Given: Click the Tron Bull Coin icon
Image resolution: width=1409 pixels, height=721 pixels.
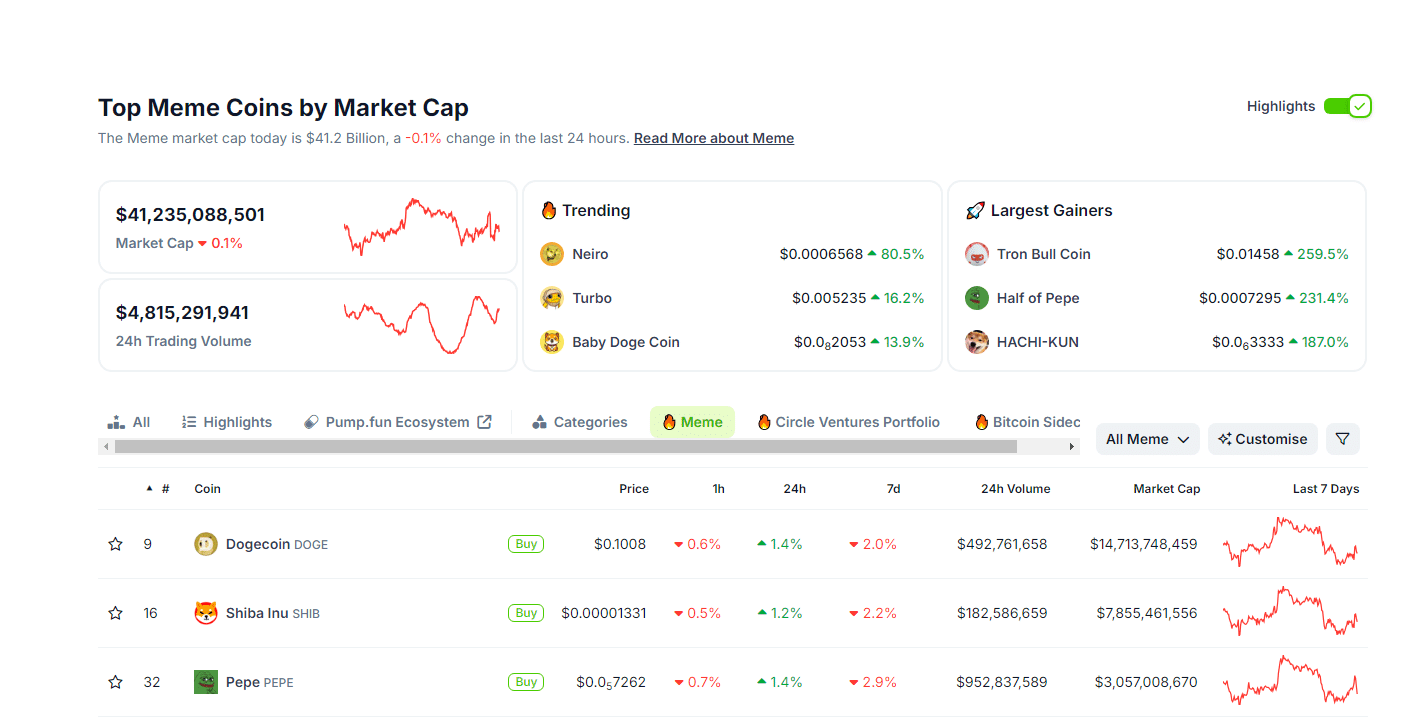Looking at the screenshot, I should coord(977,254).
